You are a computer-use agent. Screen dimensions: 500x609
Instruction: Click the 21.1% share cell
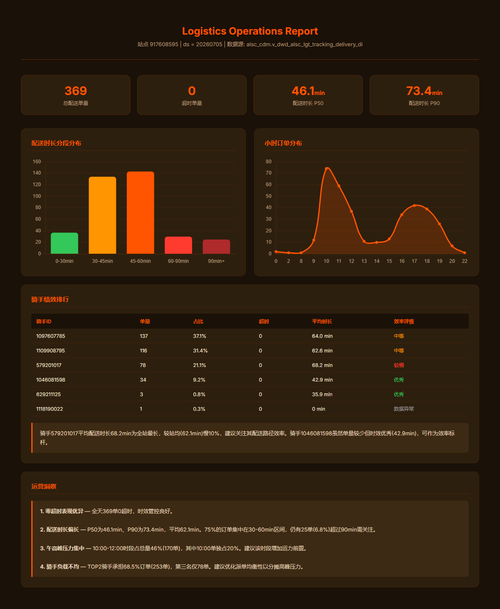tap(200, 365)
